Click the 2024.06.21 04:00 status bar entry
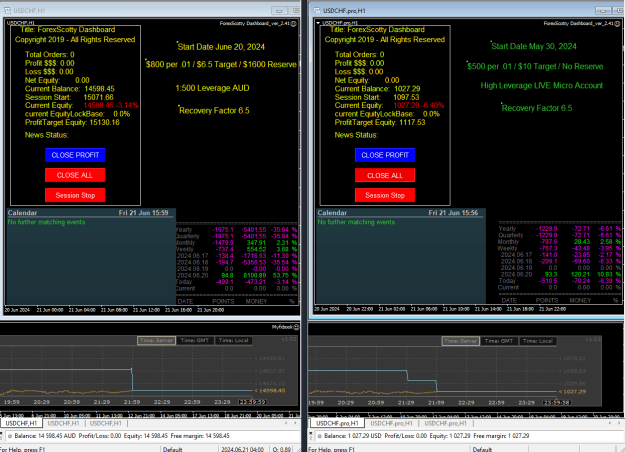 (242, 449)
